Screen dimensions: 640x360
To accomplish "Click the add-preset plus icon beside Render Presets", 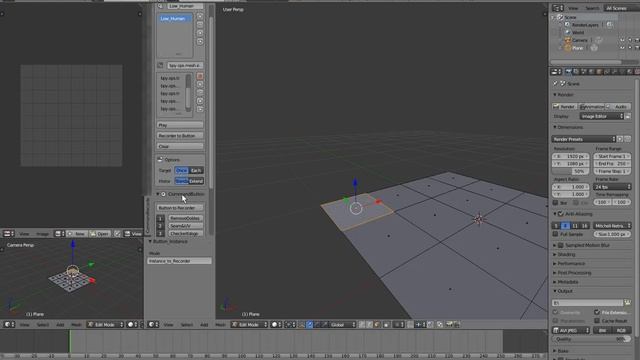I will pyautogui.click(x=620, y=139).
